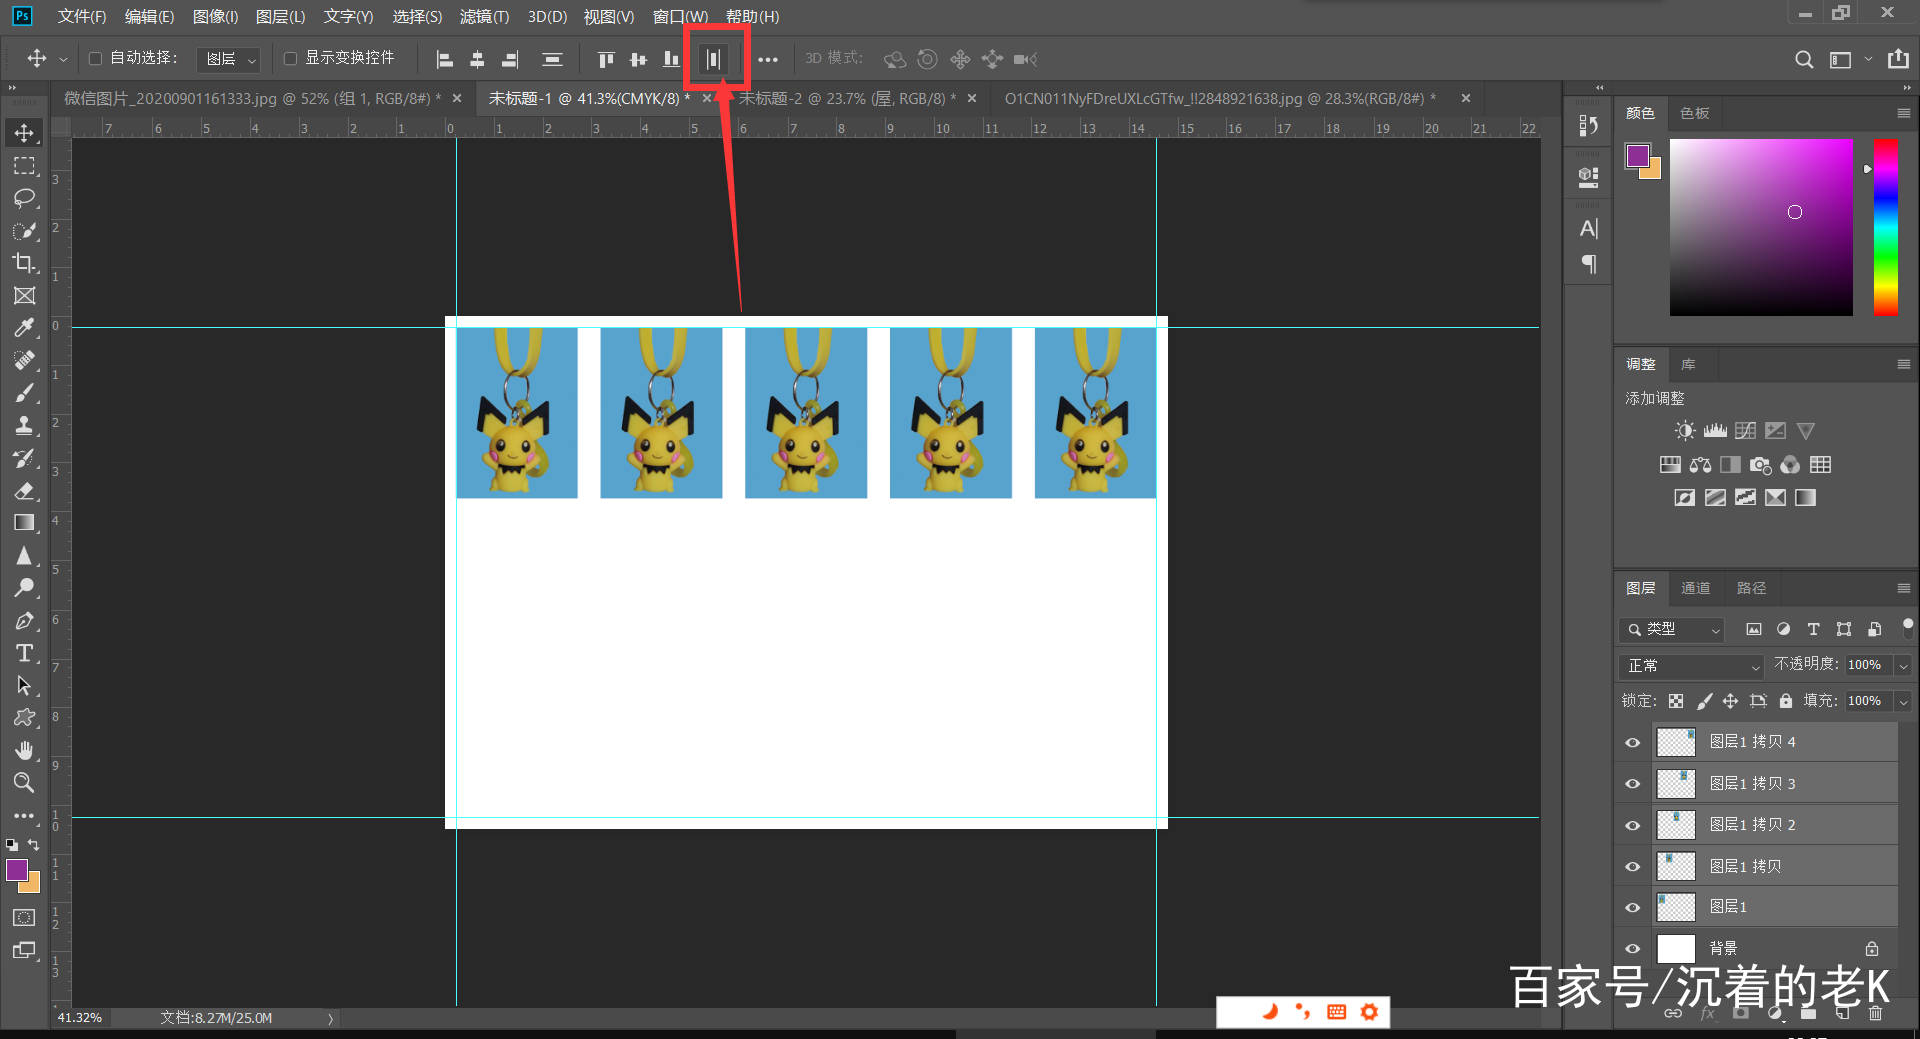Swap foreground and background colors
Viewport: 1920px width, 1039px height.
[x=33, y=845]
